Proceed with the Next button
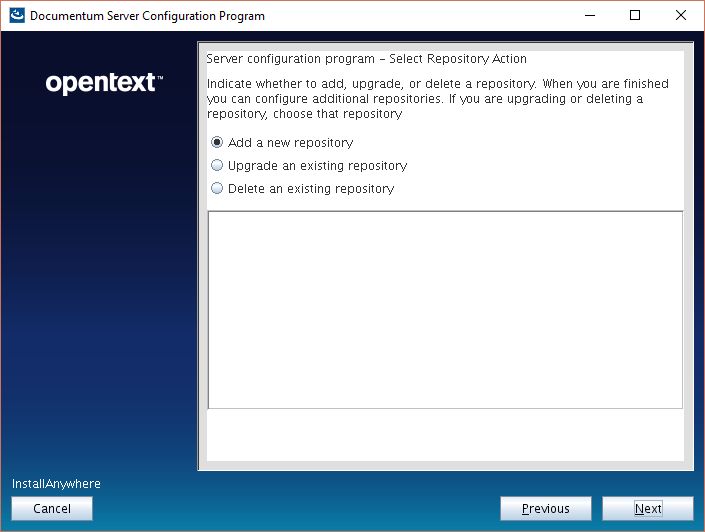705x532 pixels. (648, 509)
